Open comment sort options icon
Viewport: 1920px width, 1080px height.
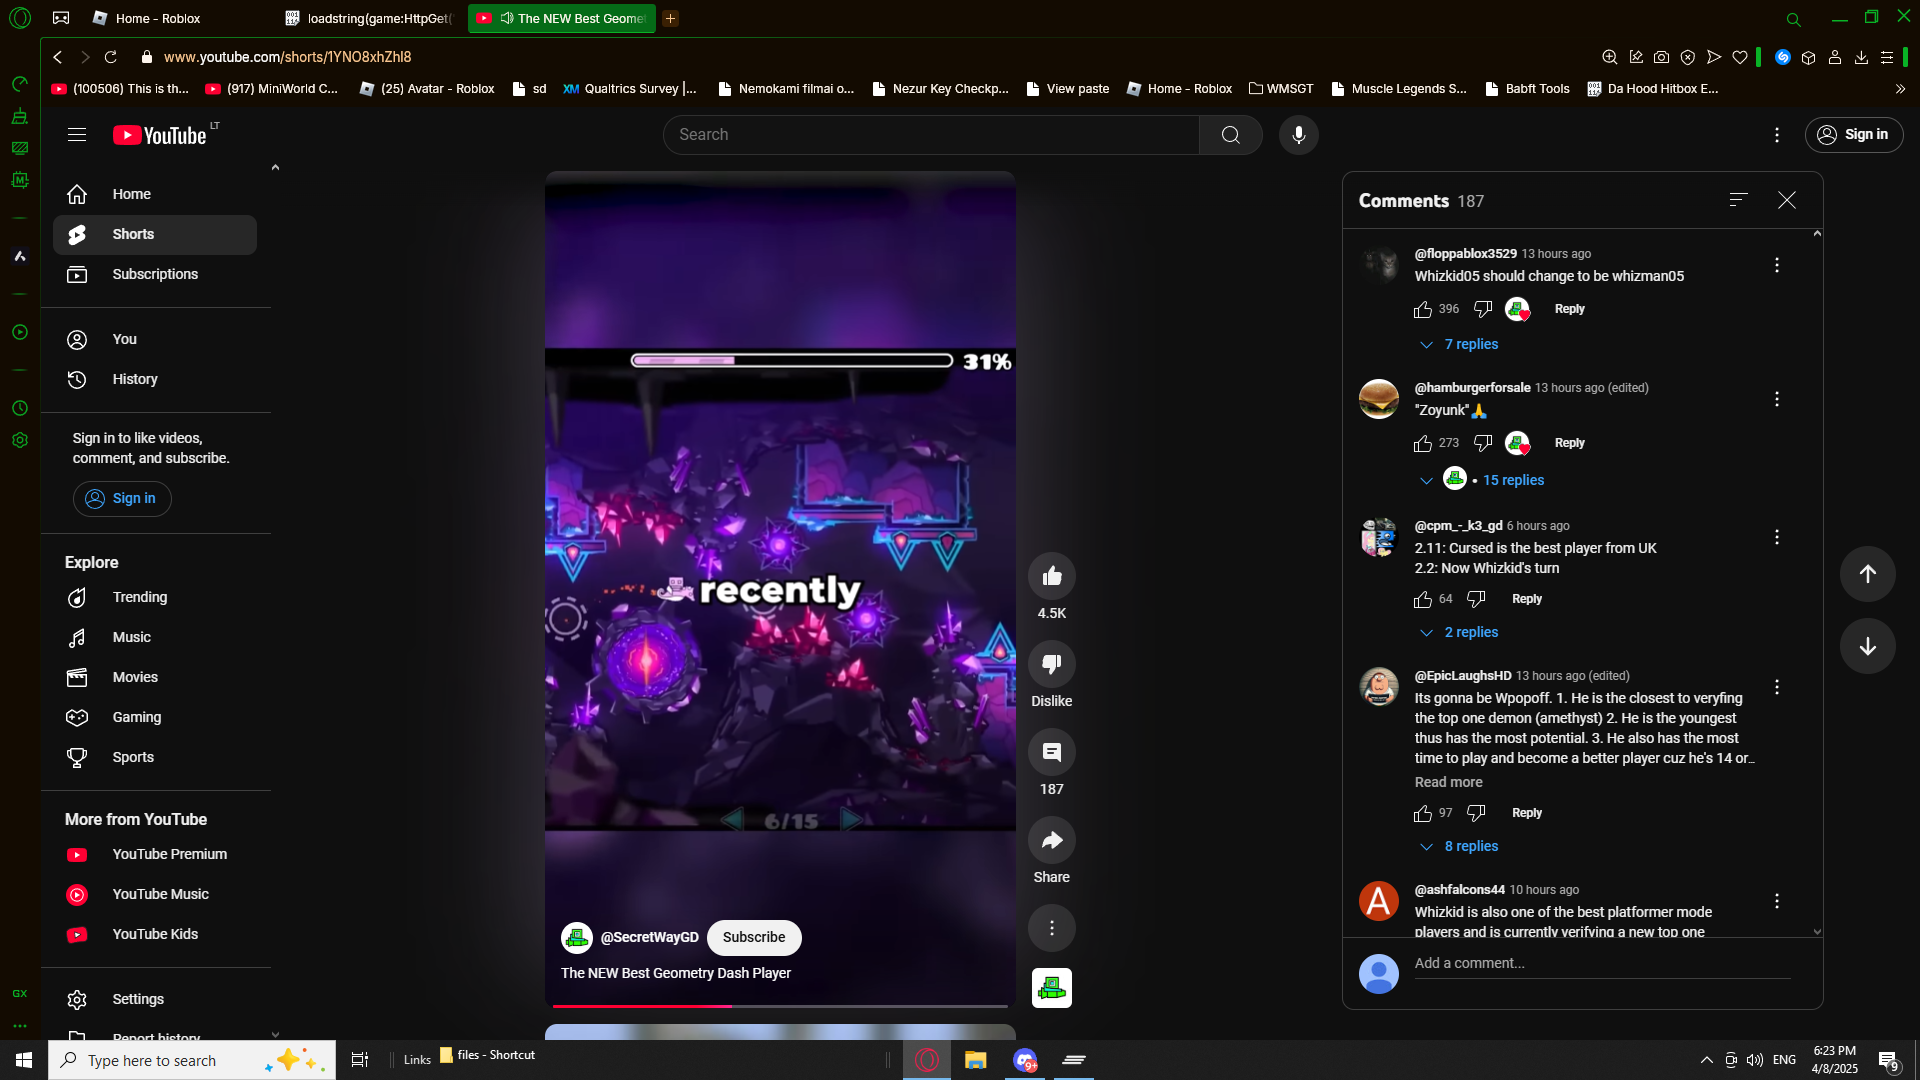[x=1738, y=200]
